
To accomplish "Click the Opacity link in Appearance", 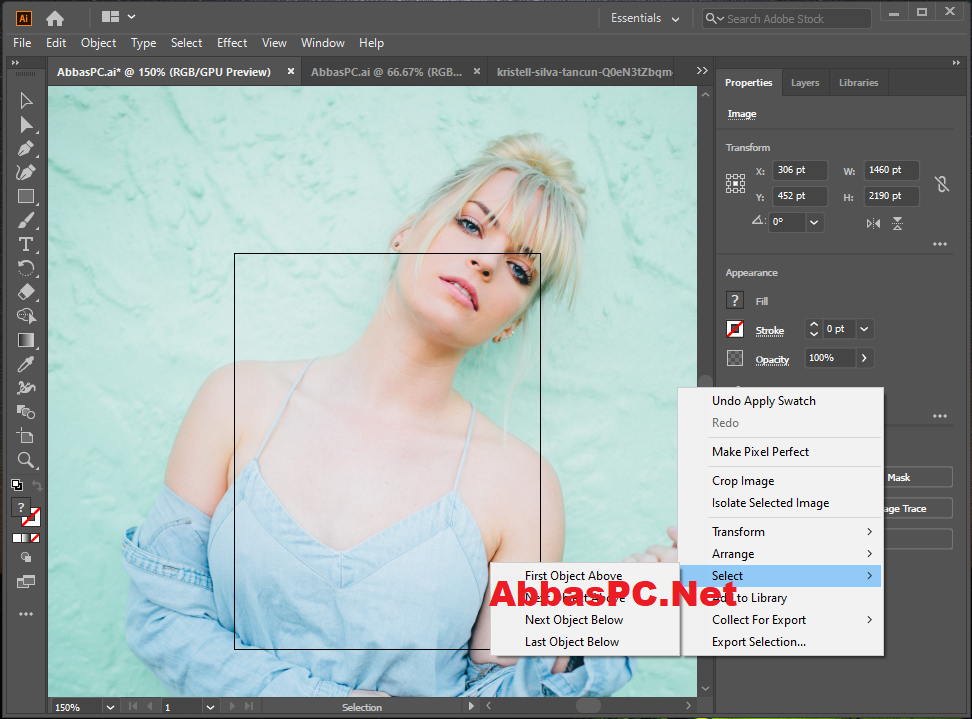I will coord(772,360).
